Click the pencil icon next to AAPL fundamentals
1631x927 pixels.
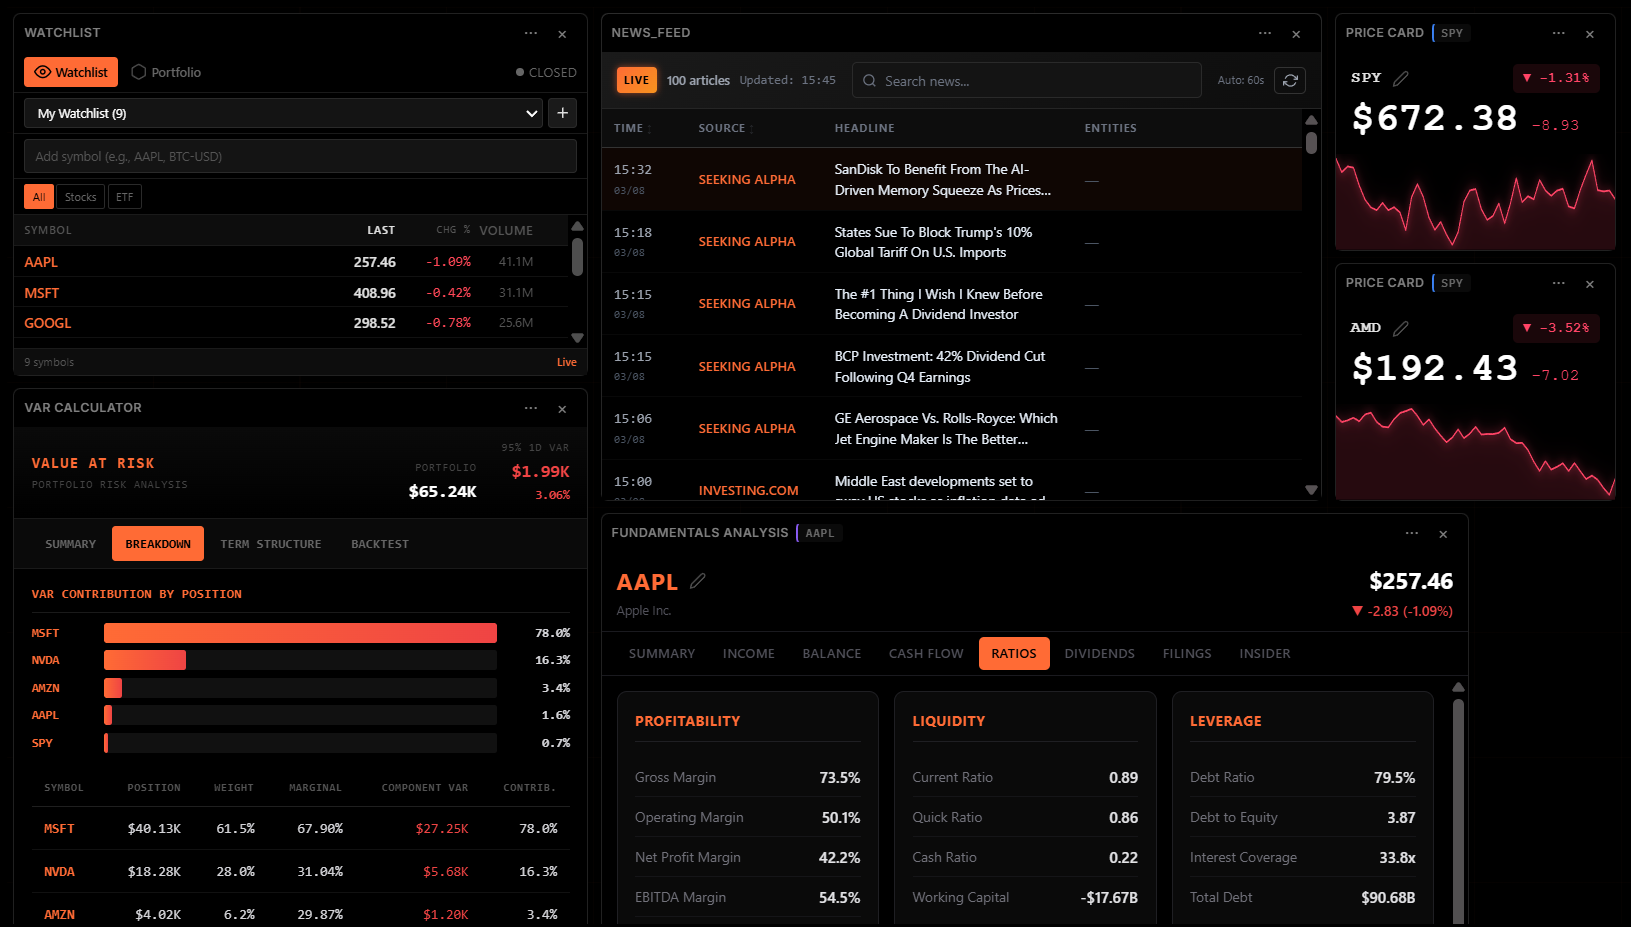point(697,580)
